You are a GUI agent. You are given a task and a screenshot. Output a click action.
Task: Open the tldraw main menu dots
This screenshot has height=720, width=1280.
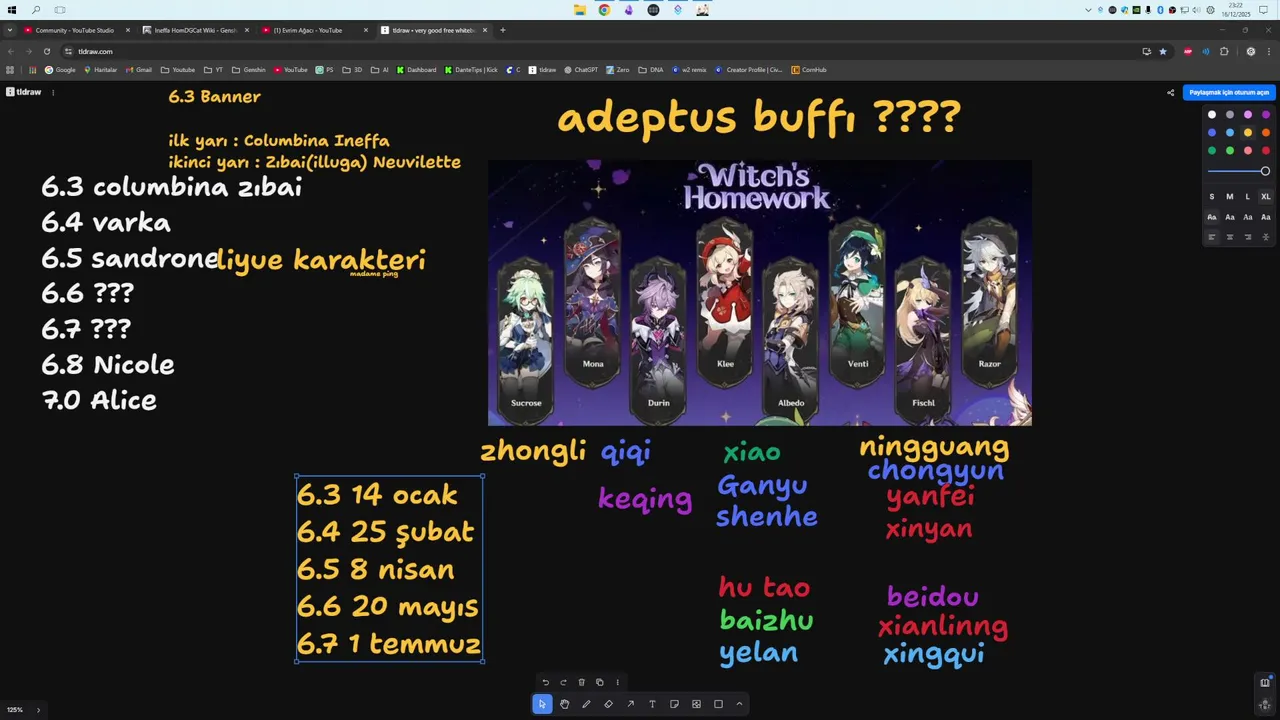(53, 92)
